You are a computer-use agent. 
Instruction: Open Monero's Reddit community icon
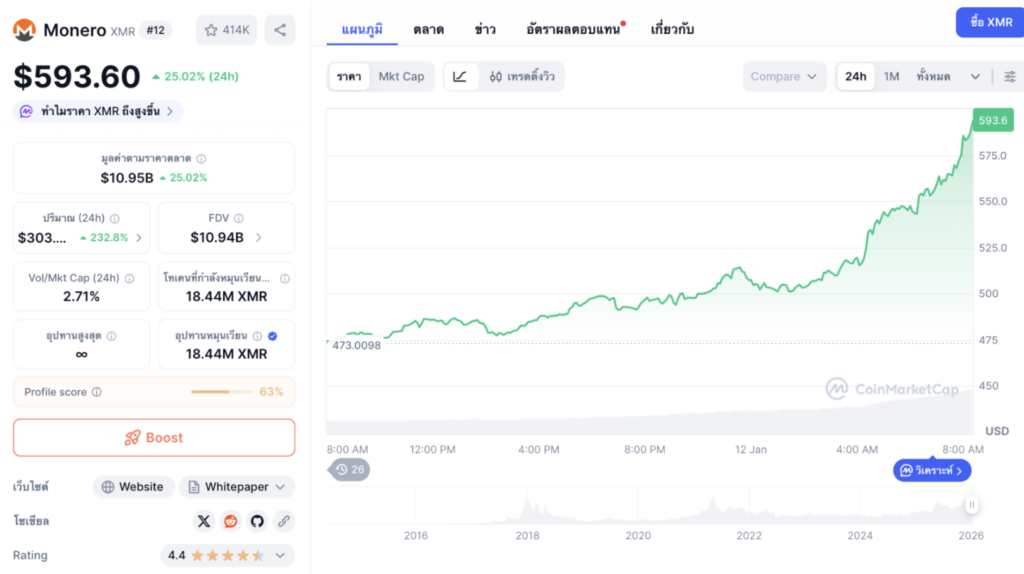click(231, 521)
